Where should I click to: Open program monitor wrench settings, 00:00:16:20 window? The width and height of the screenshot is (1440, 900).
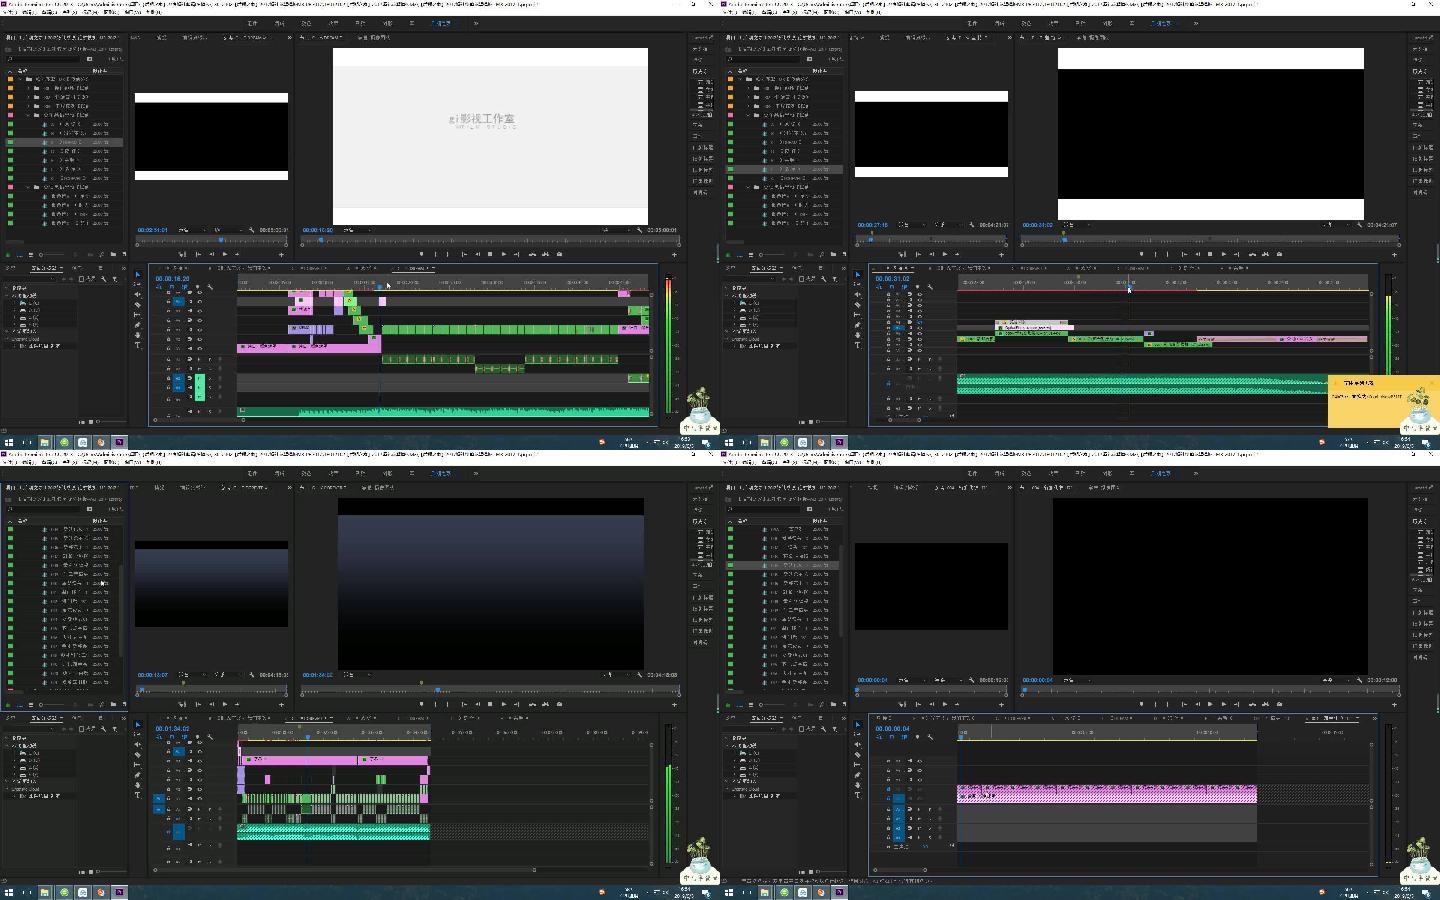tap(639, 230)
